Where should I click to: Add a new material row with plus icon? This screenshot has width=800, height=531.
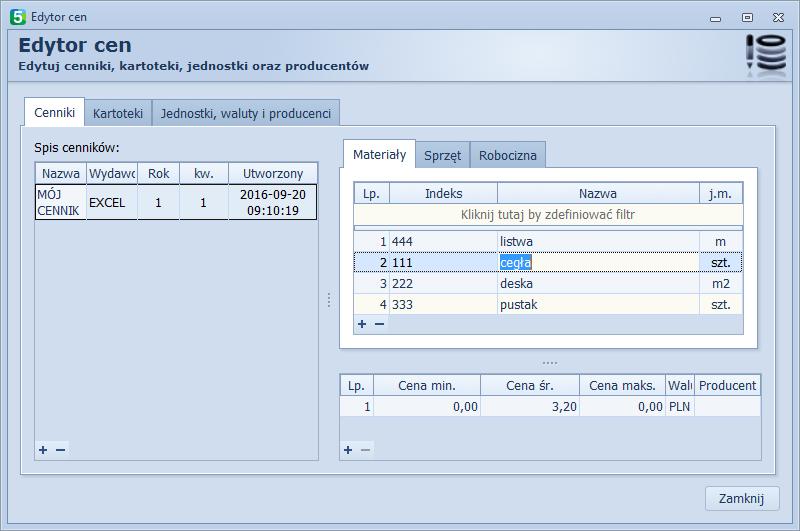(x=362, y=324)
